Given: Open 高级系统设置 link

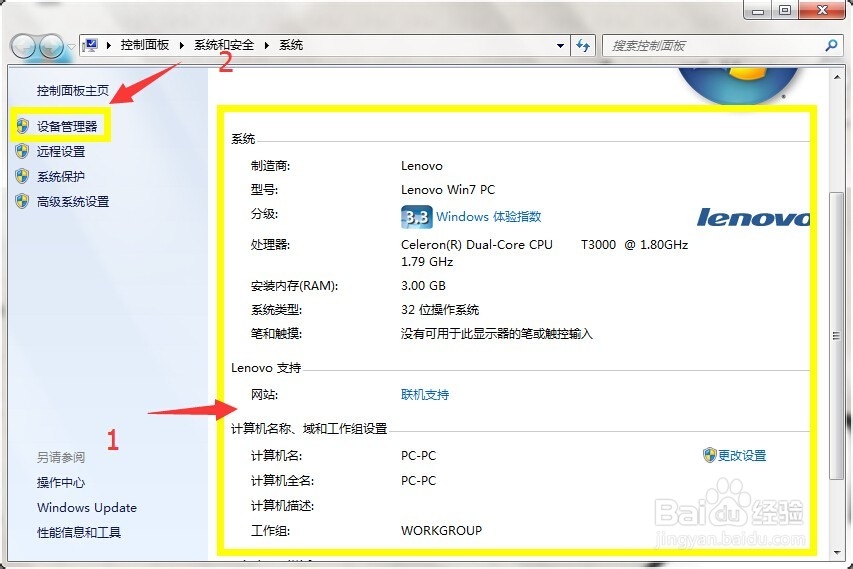Looking at the screenshot, I should pos(73,201).
